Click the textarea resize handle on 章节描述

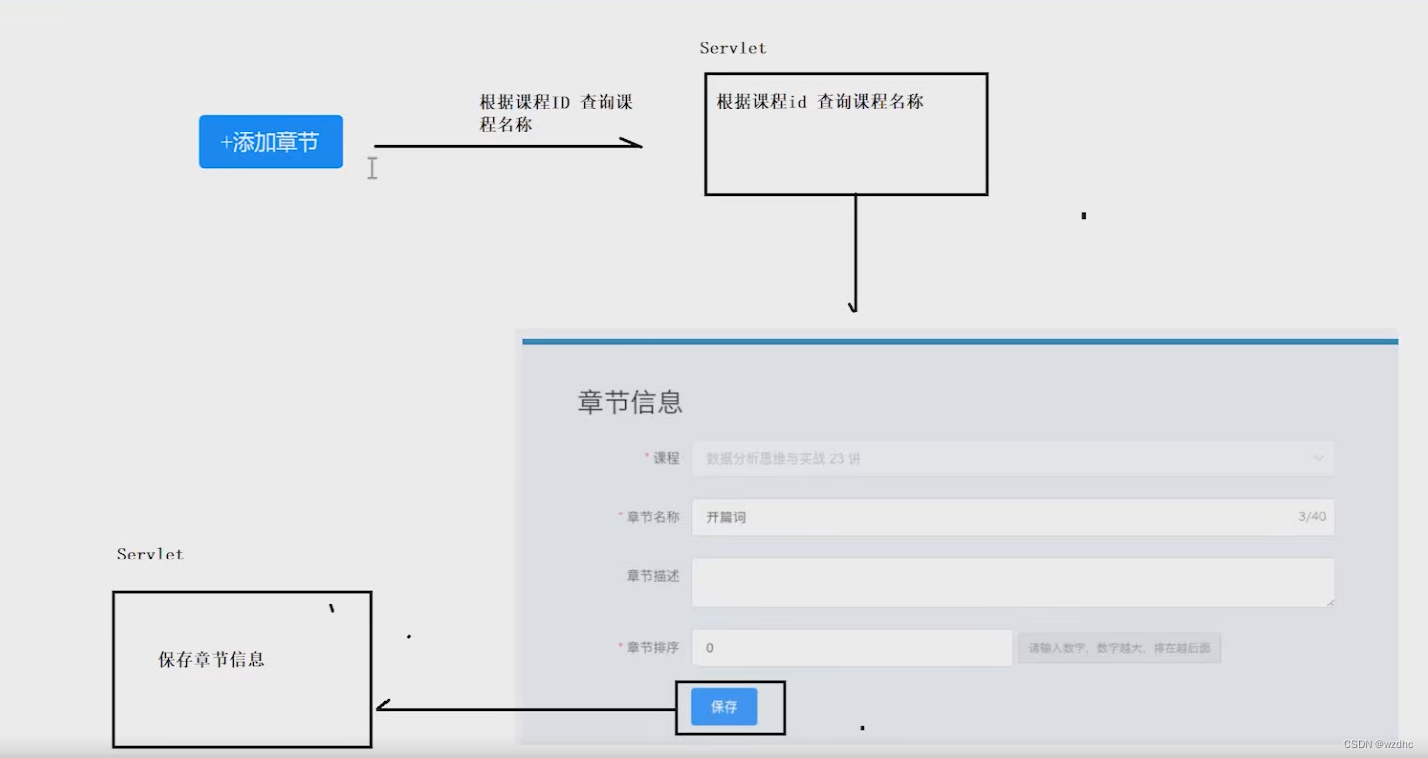[x=1330, y=600]
